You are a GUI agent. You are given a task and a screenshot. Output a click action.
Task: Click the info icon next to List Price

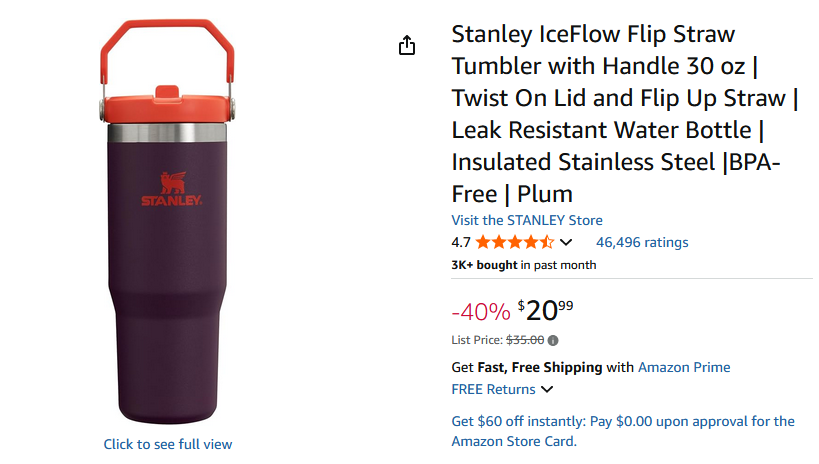click(553, 340)
